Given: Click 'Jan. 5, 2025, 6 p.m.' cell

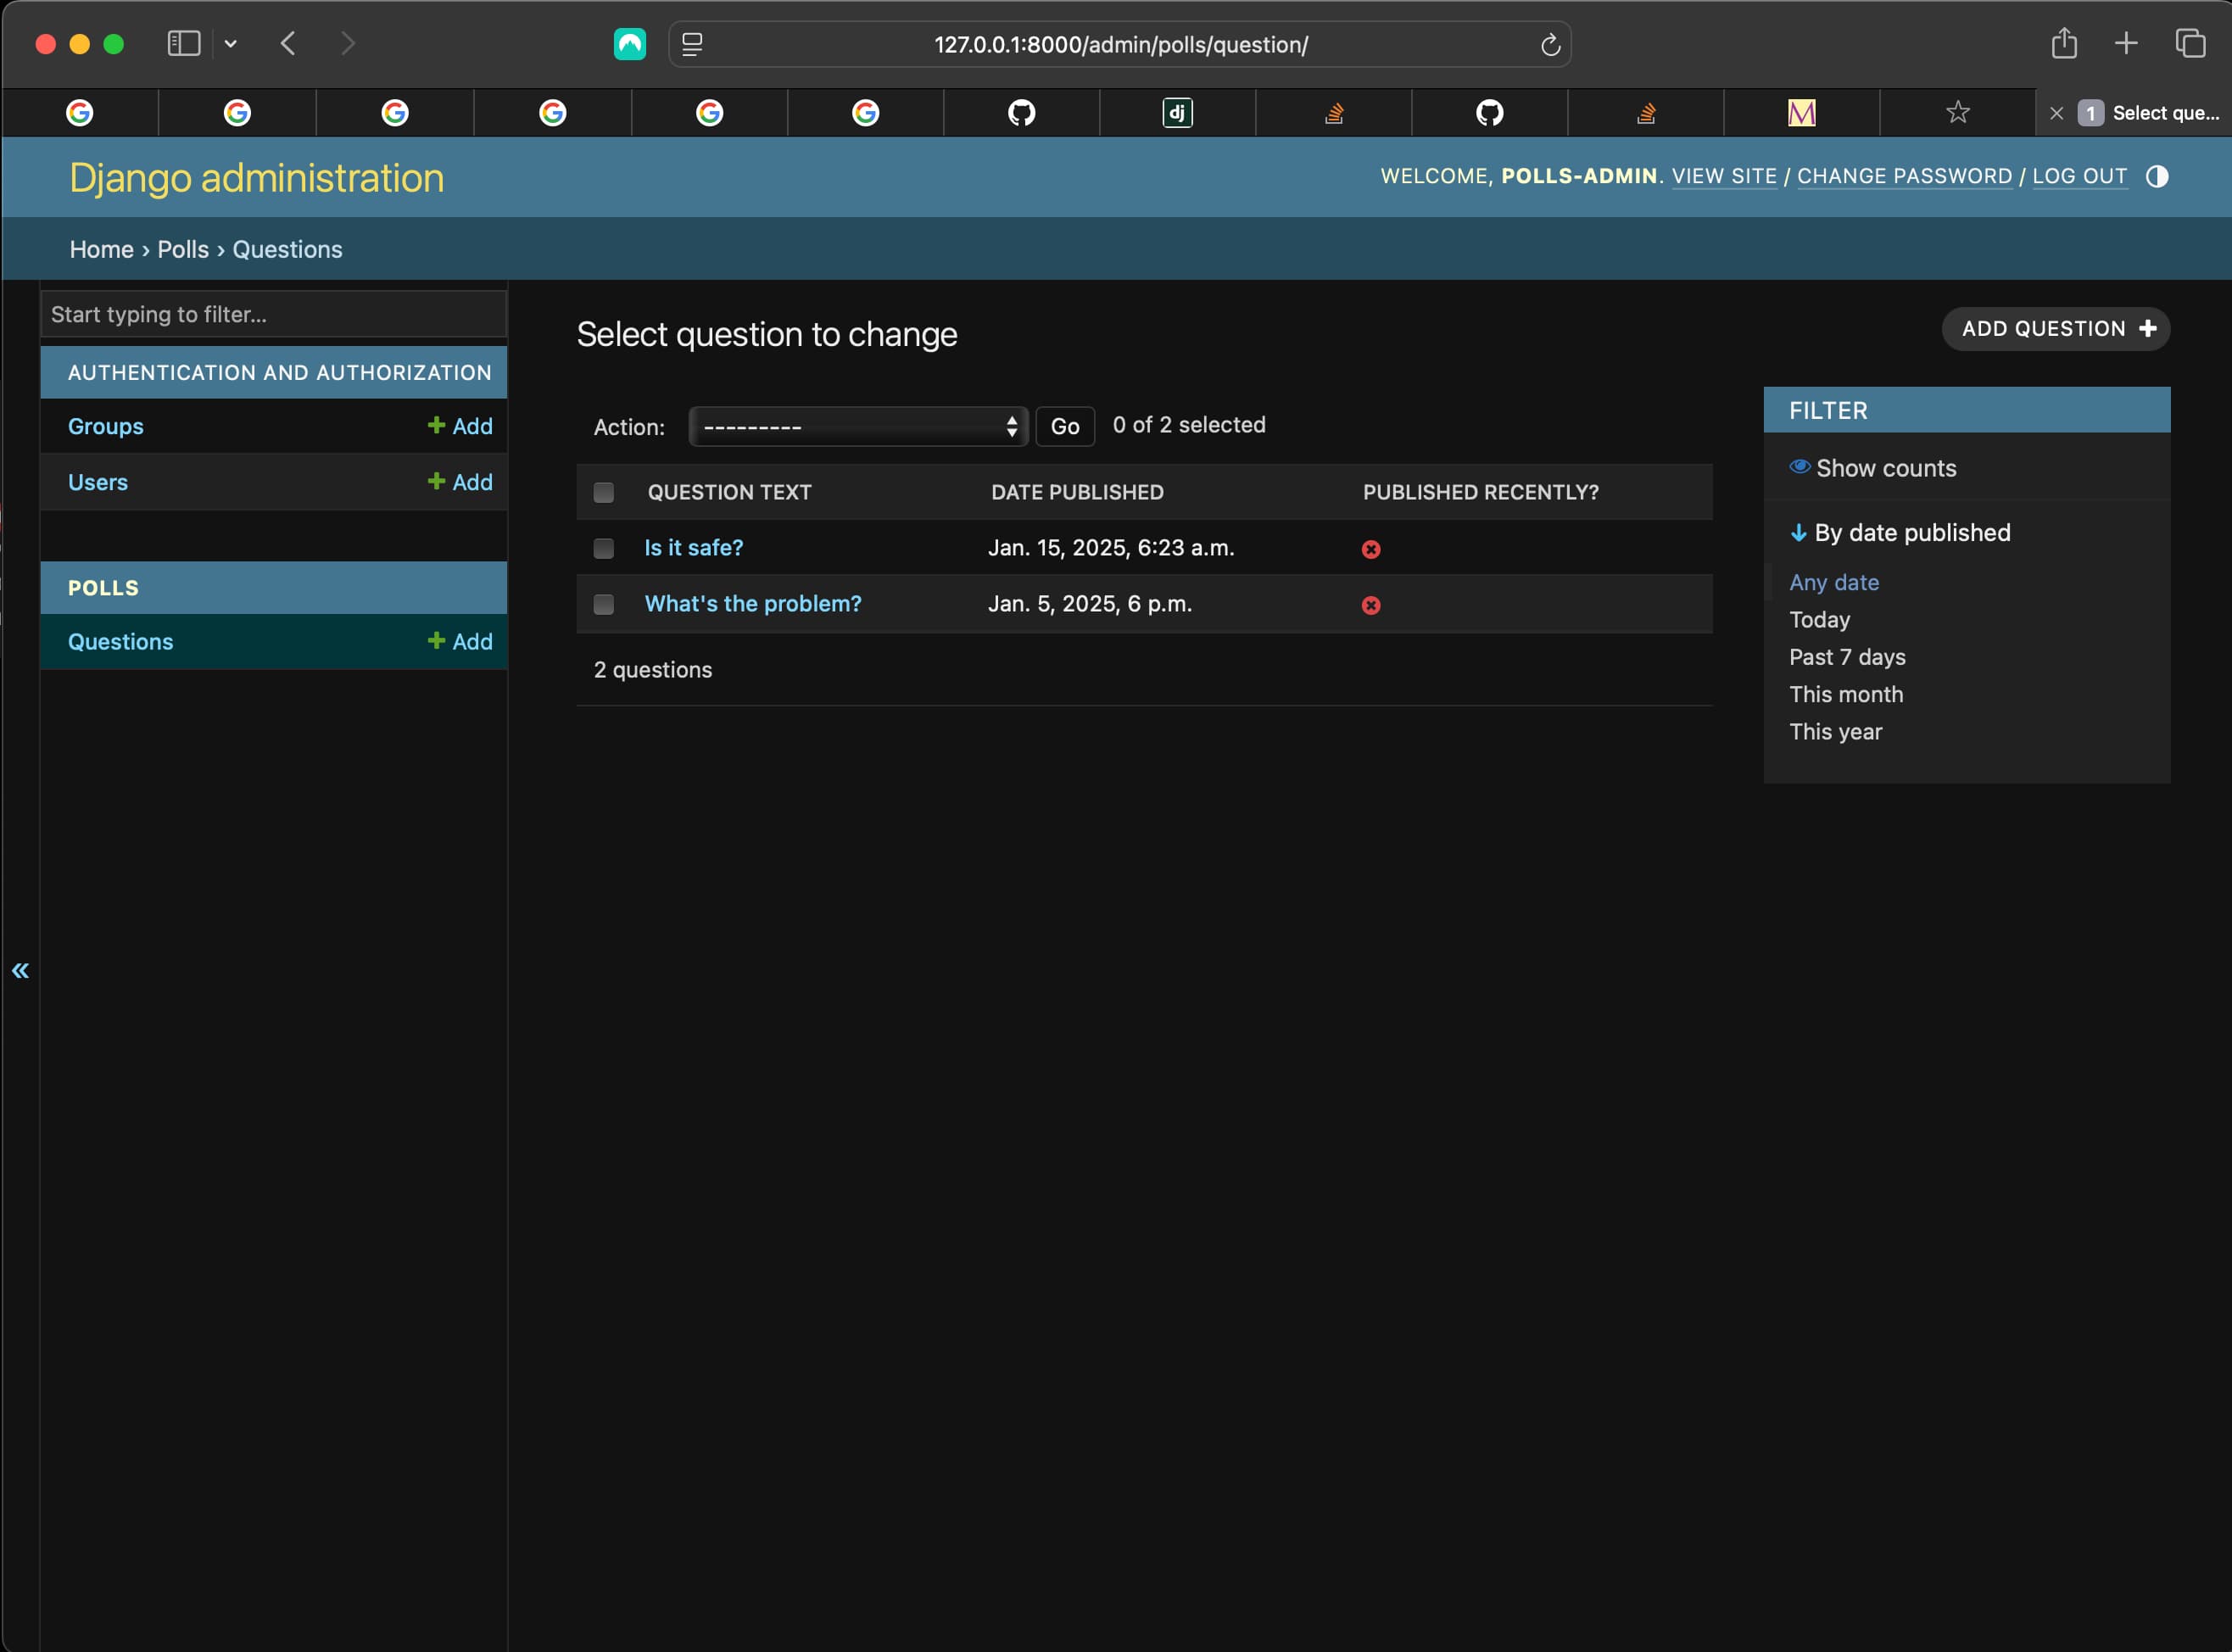Looking at the screenshot, I should coord(1090,604).
